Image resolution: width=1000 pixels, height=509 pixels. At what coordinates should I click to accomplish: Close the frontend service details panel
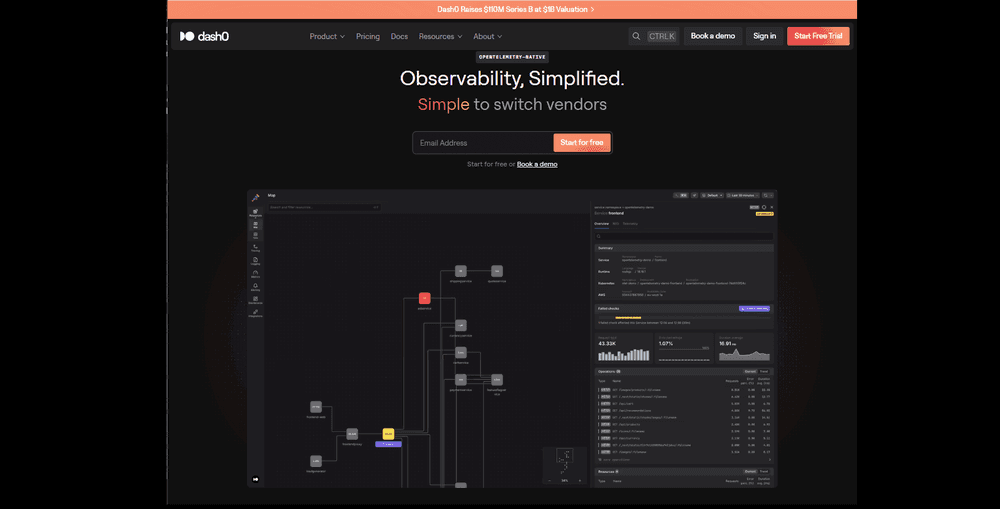tap(771, 207)
